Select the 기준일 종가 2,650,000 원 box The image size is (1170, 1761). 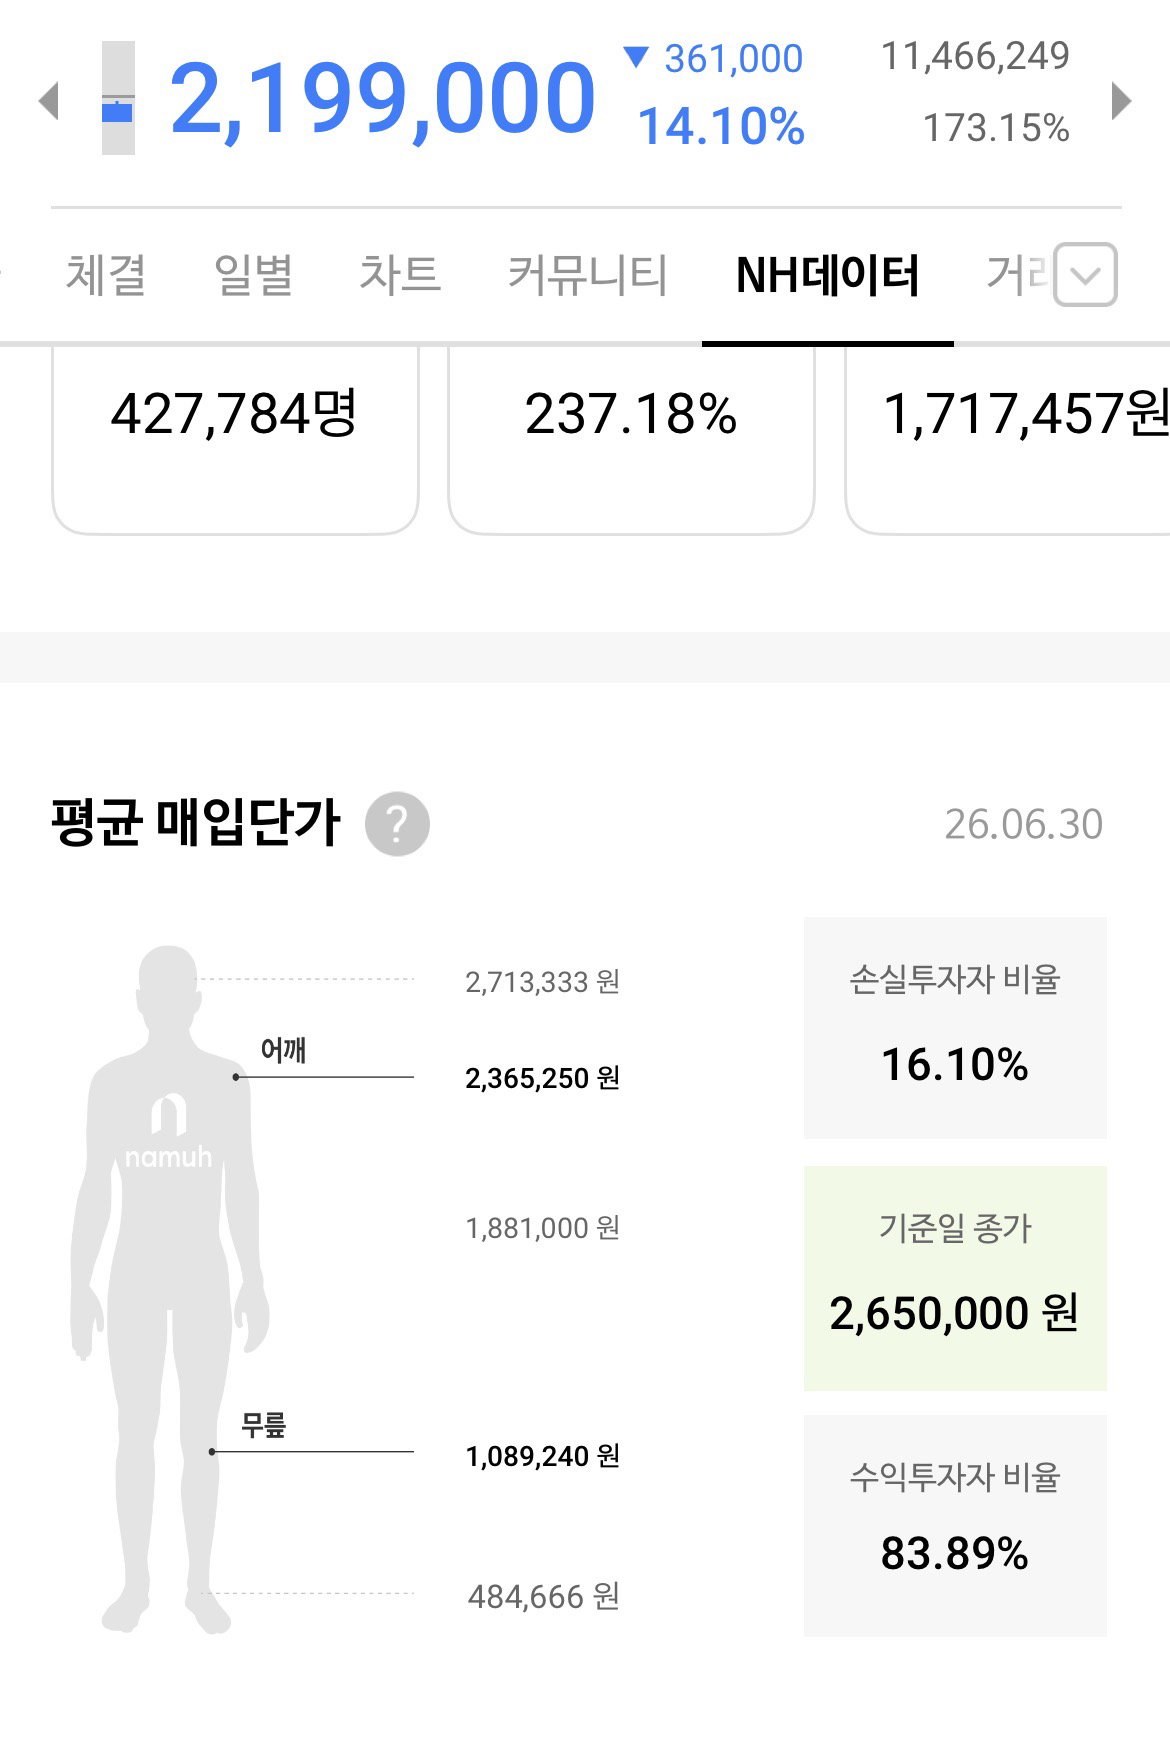955,1278
